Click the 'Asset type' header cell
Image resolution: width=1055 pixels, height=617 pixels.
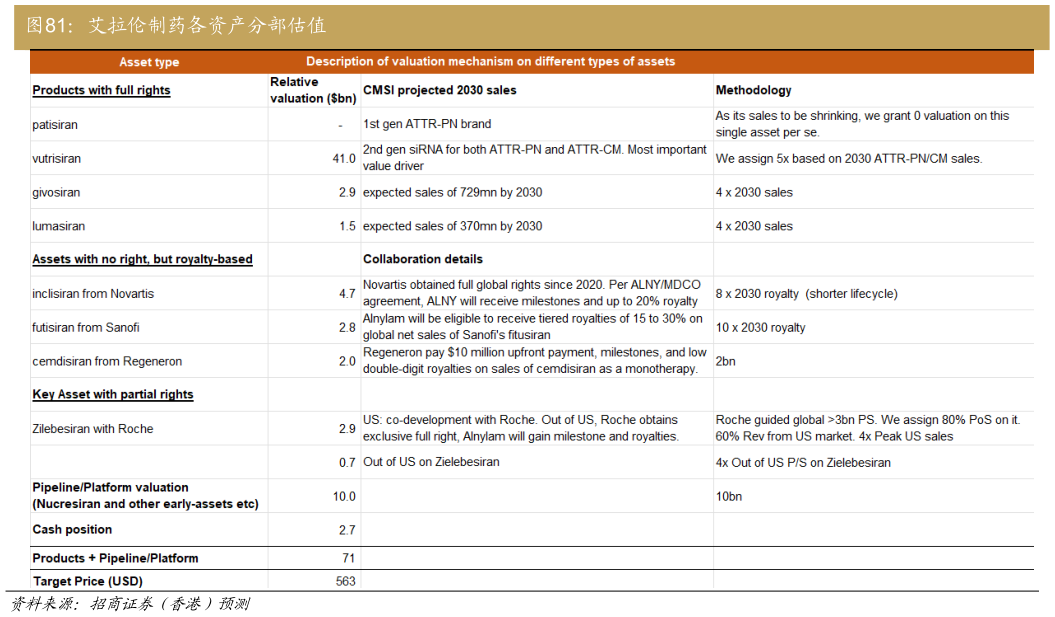click(x=149, y=62)
